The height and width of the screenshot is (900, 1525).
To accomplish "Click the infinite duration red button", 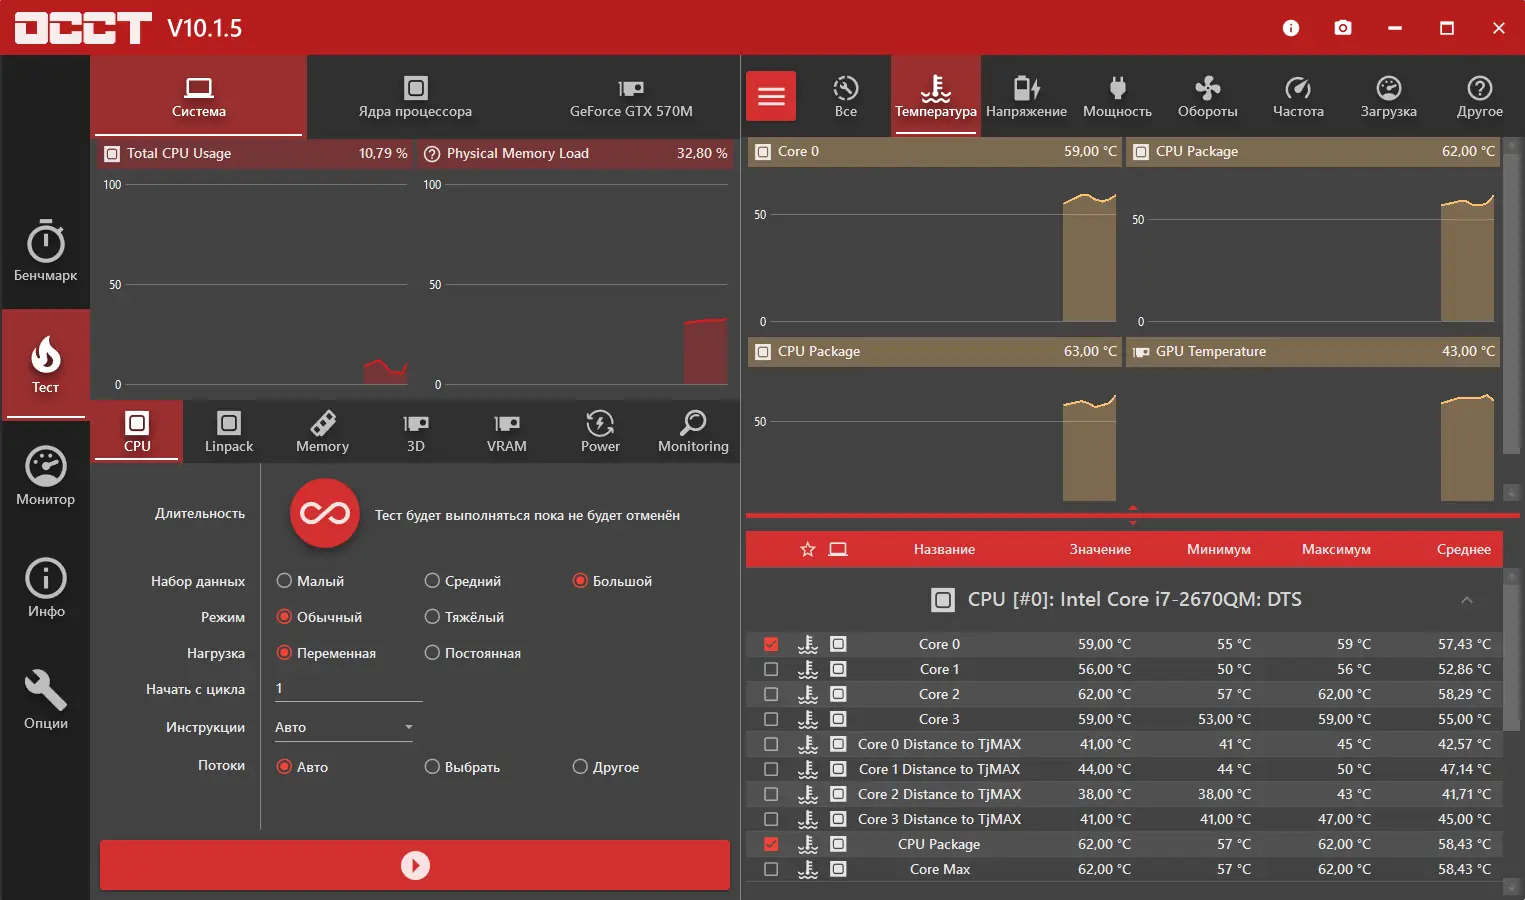I will coord(325,514).
